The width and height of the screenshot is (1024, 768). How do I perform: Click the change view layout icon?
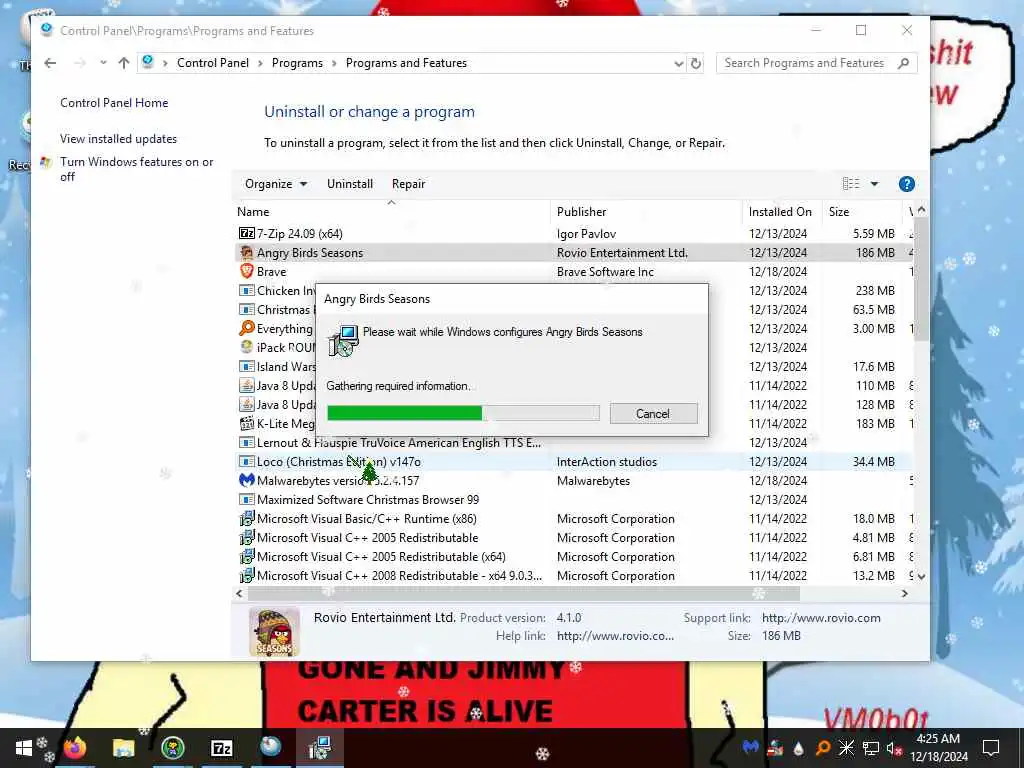[x=850, y=184]
